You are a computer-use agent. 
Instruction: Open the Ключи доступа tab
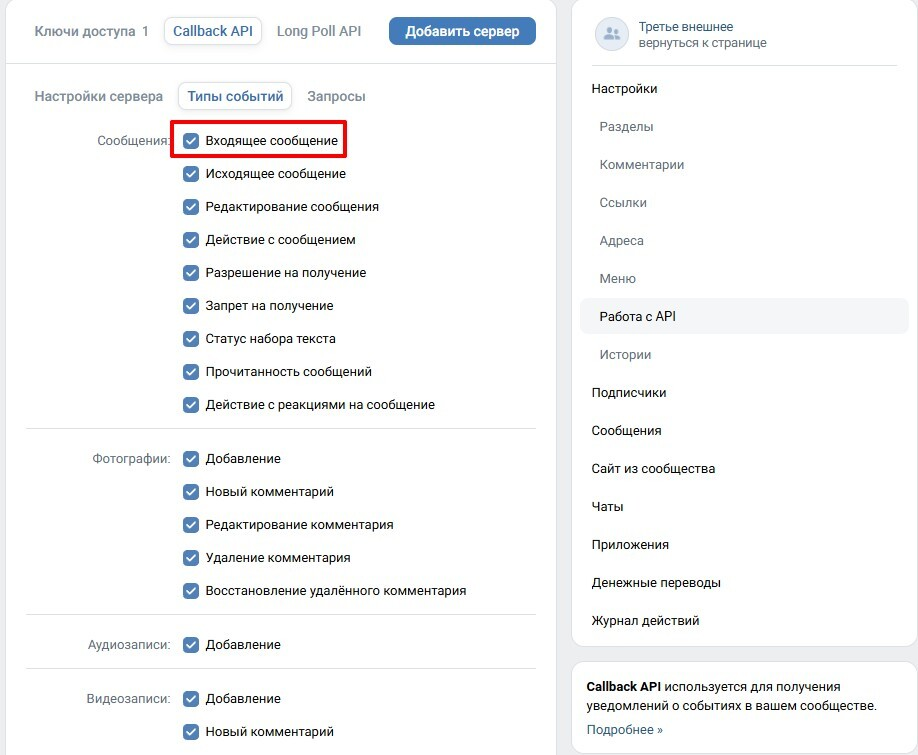click(x=91, y=31)
